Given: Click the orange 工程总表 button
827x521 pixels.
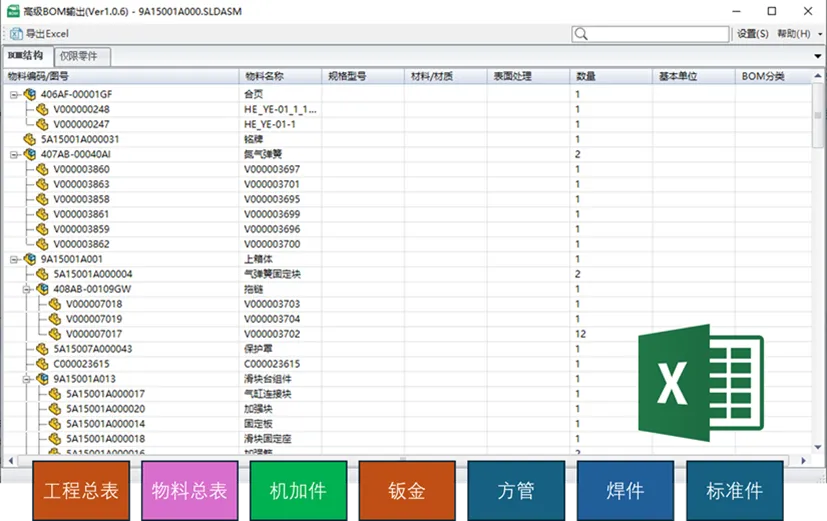Looking at the screenshot, I should (x=82, y=491).
